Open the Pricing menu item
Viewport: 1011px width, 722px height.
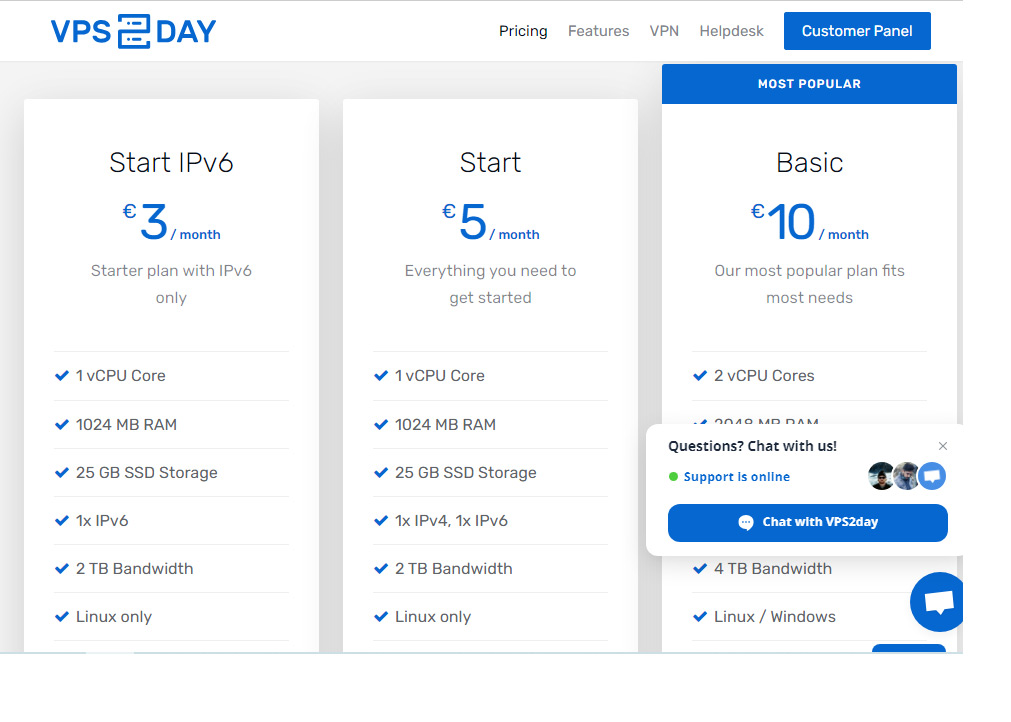(523, 31)
